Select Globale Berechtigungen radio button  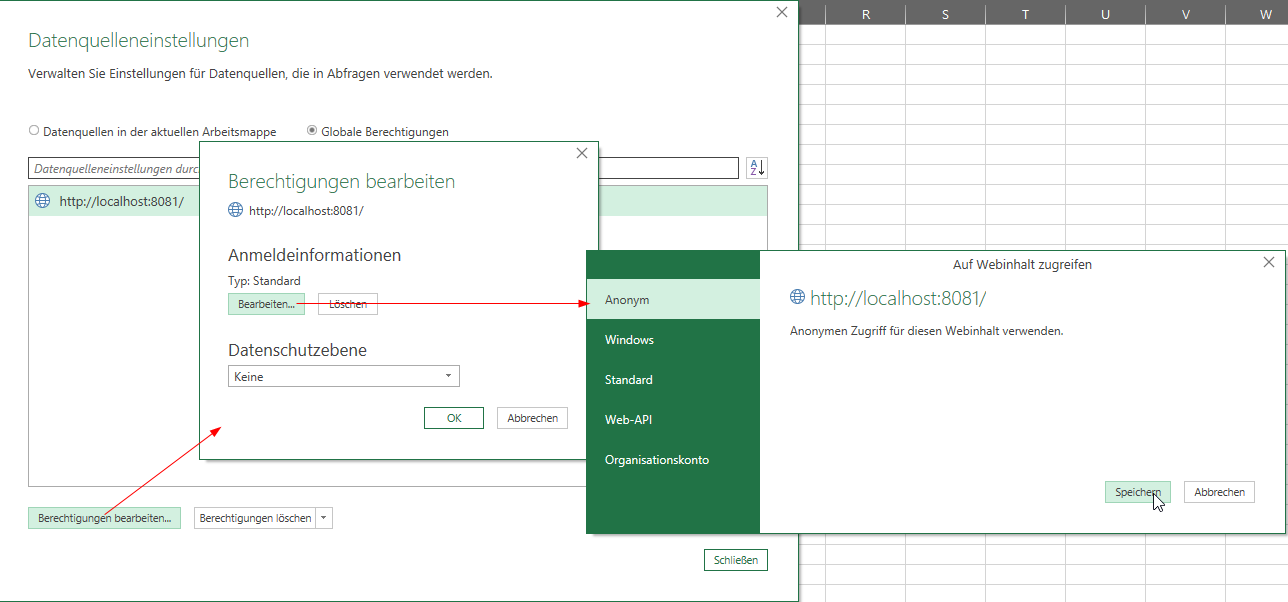(x=312, y=131)
